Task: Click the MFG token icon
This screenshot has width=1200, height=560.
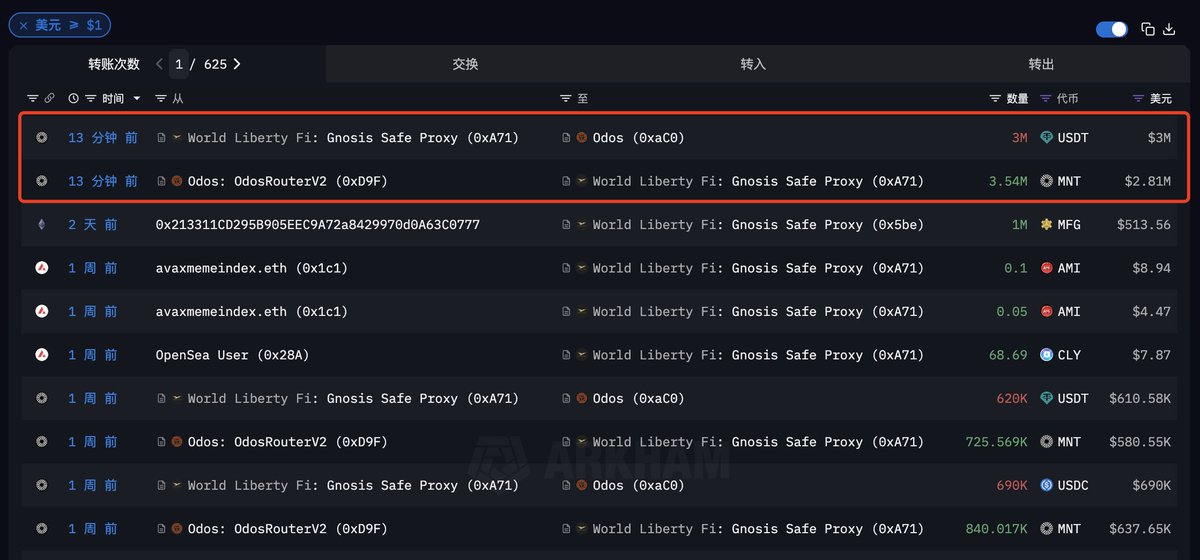Action: pos(1047,225)
